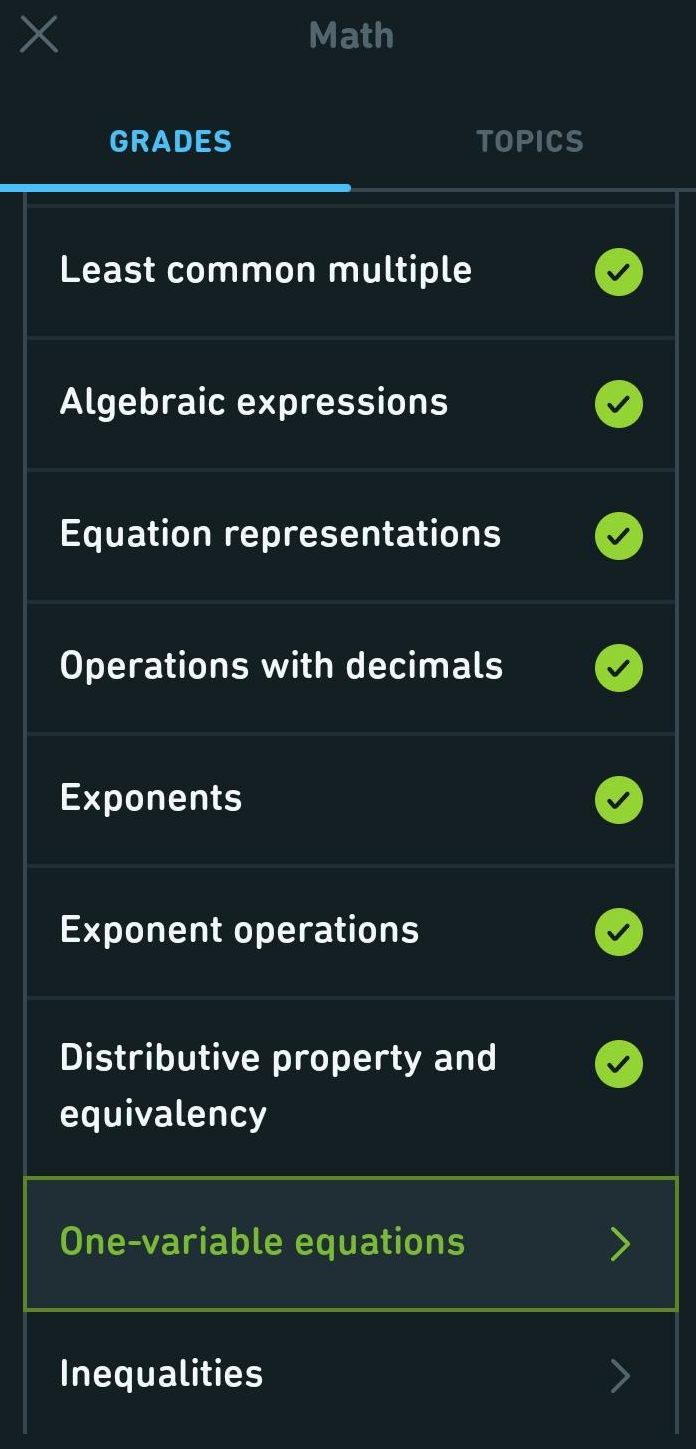Click the checkmark for Distributive property and equivalency

(618, 1064)
